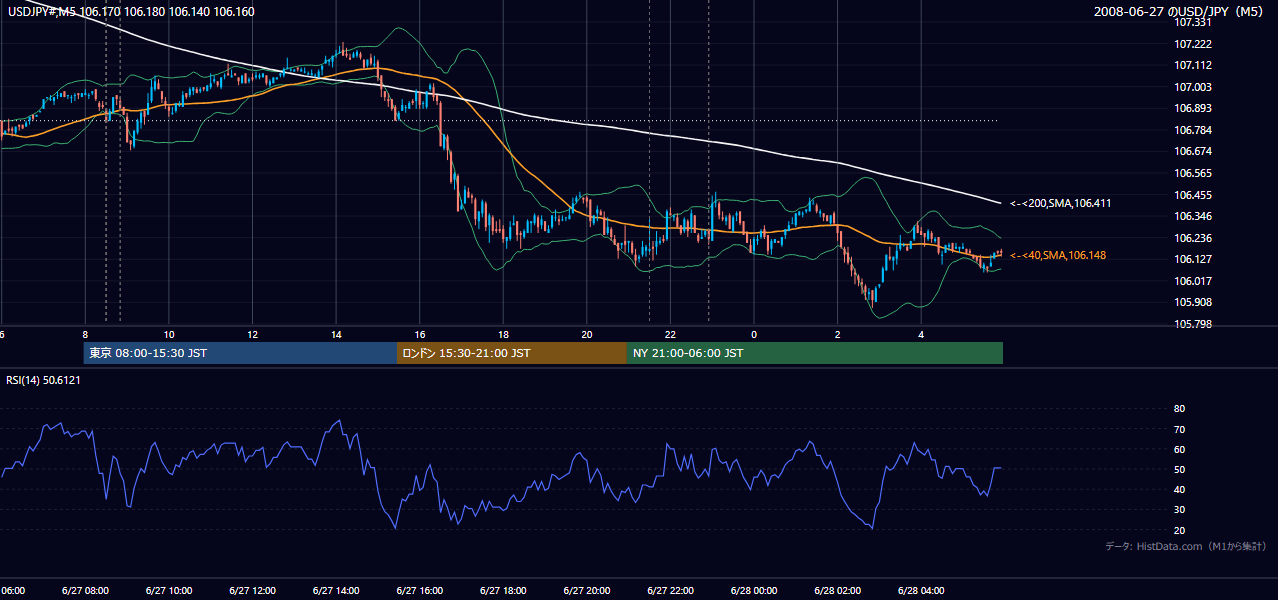Click the 107.112 price axis label
Screen dimensions: 1278x600
pos(1194,65)
